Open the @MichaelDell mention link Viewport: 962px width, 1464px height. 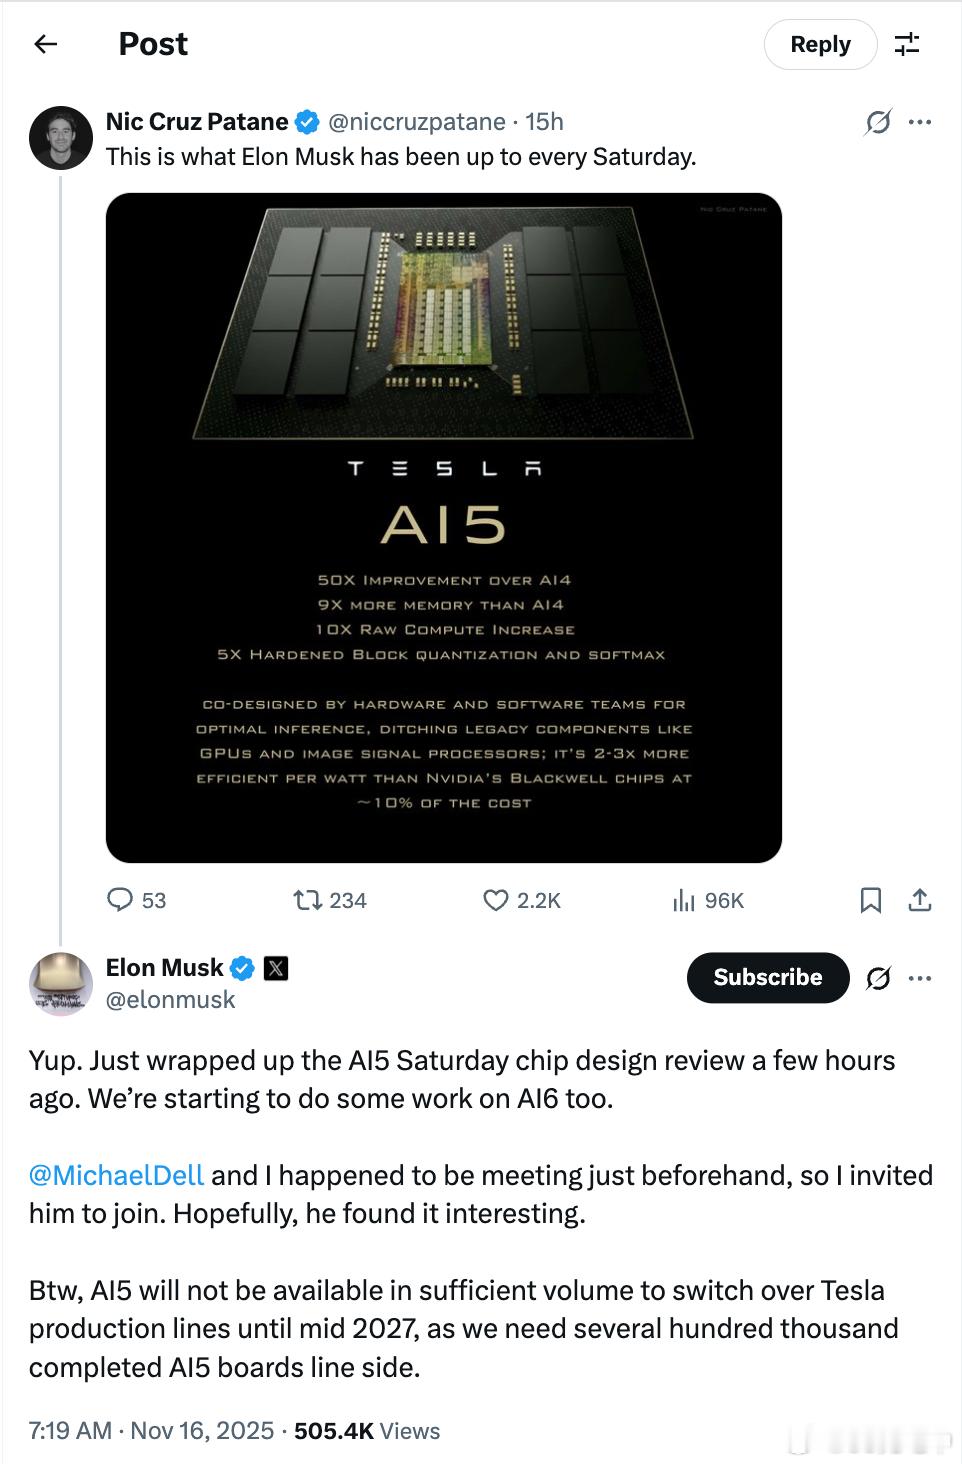point(116,1175)
